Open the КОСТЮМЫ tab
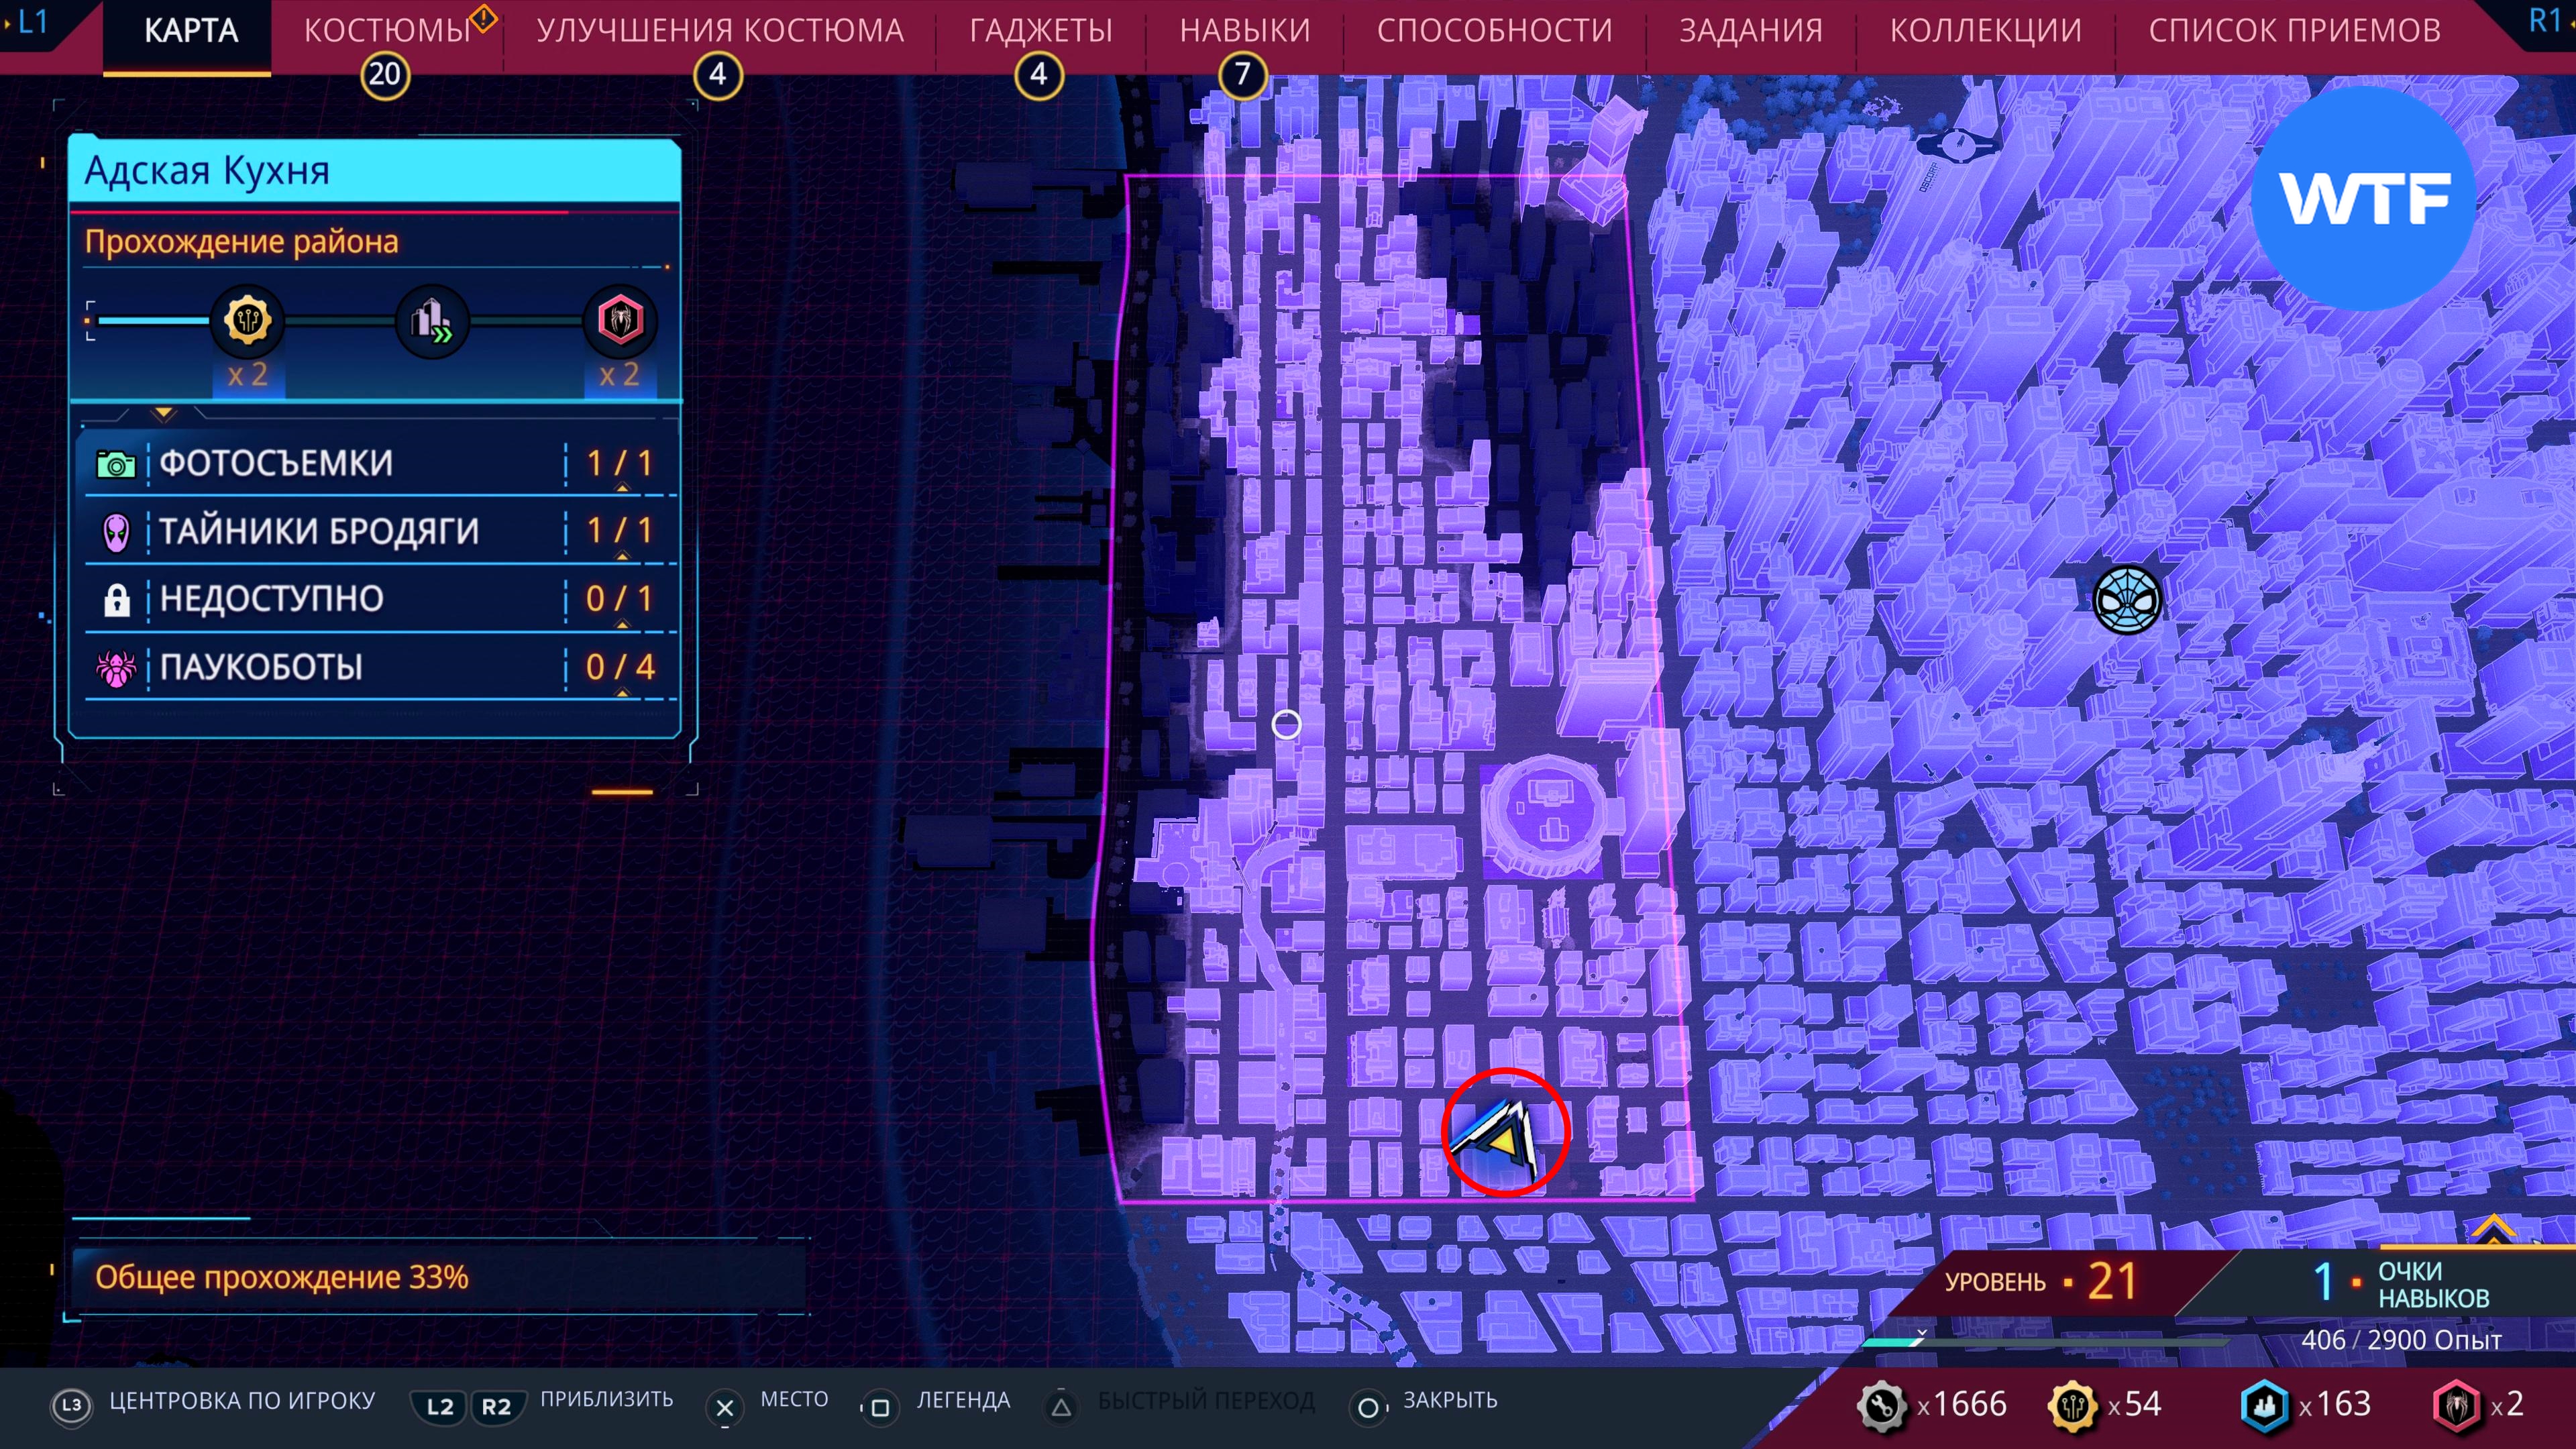The height and width of the screenshot is (1449, 2576). pos(387,31)
